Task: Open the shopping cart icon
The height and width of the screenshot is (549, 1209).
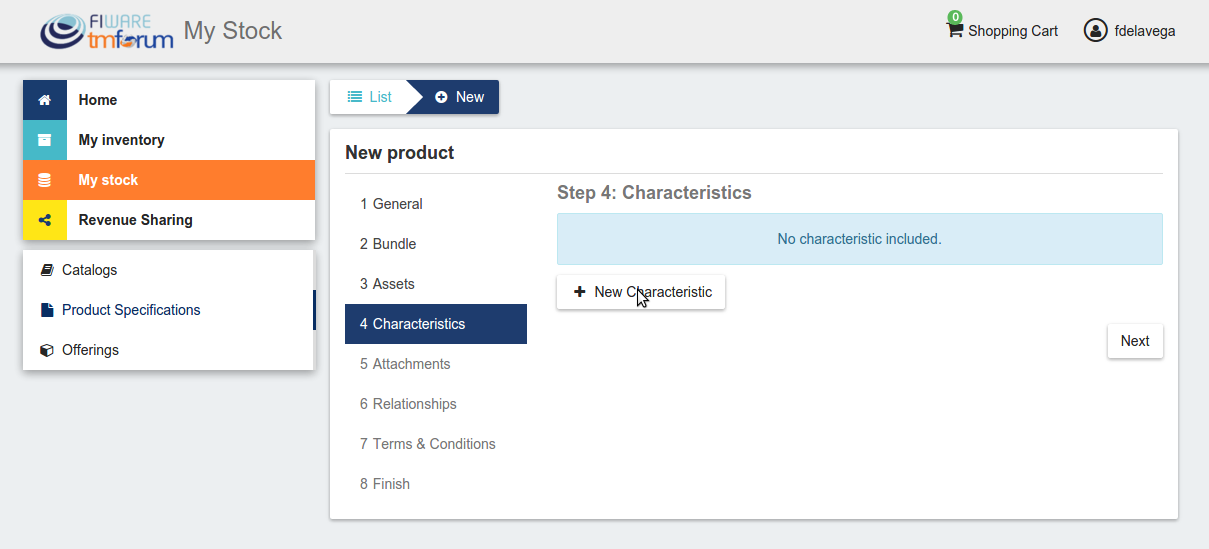Action: pyautogui.click(x=955, y=30)
